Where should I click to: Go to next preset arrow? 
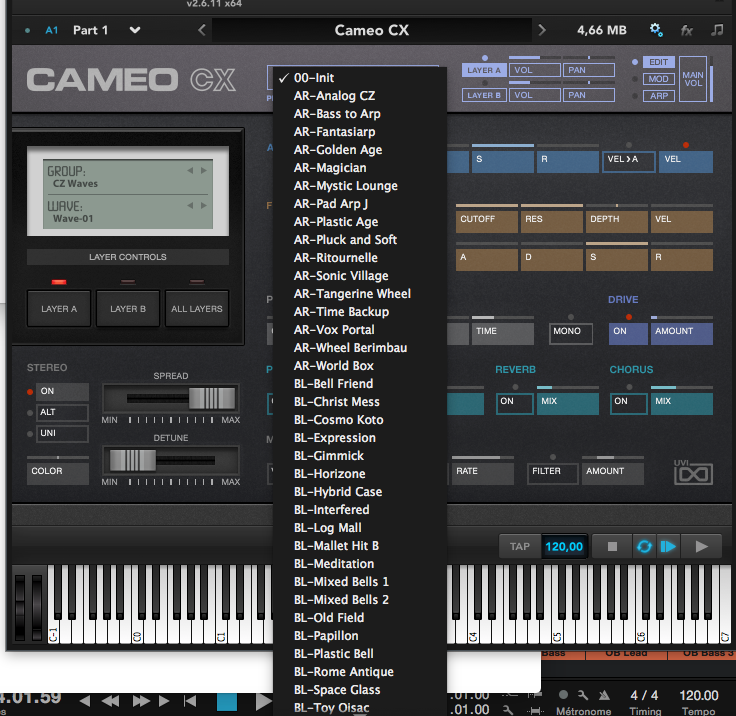coord(542,30)
